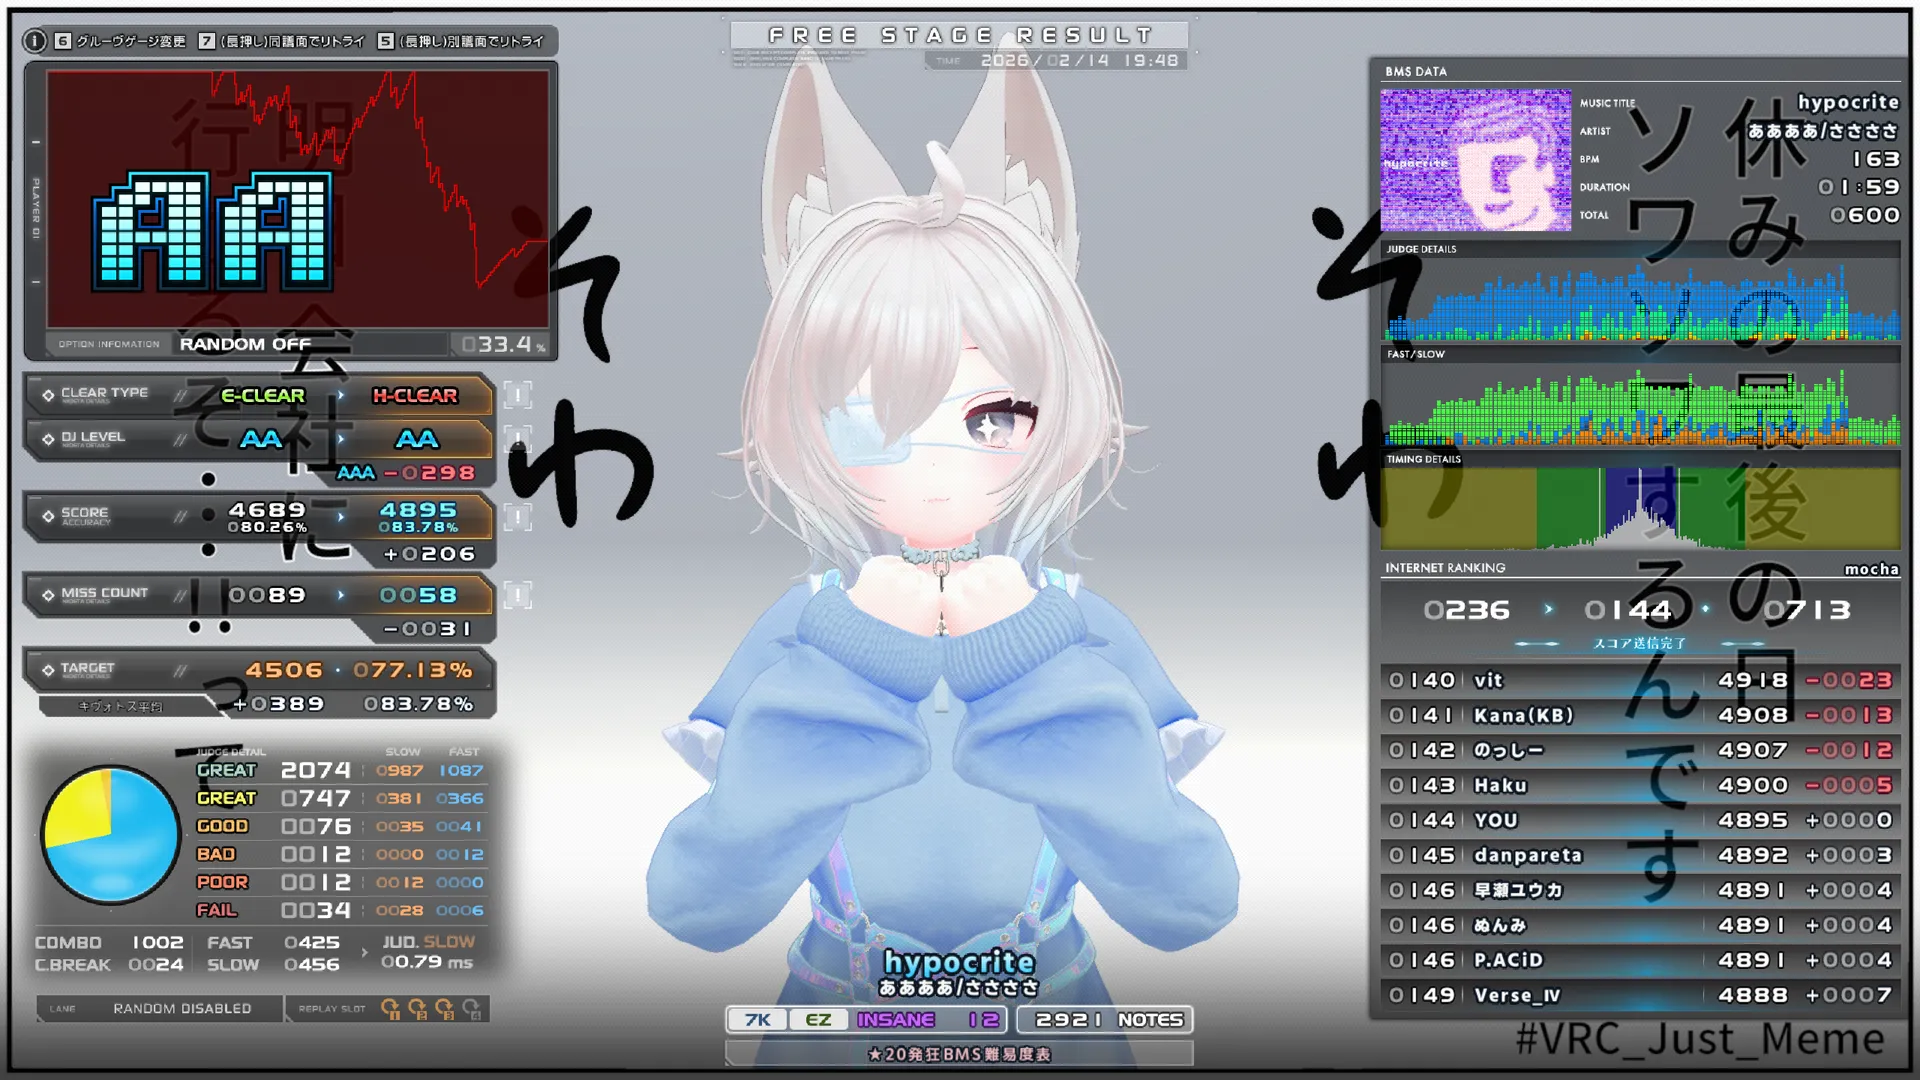The image size is (1920, 1080).
Task: Select replay slot 1 icon
Action: click(391, 1009)
